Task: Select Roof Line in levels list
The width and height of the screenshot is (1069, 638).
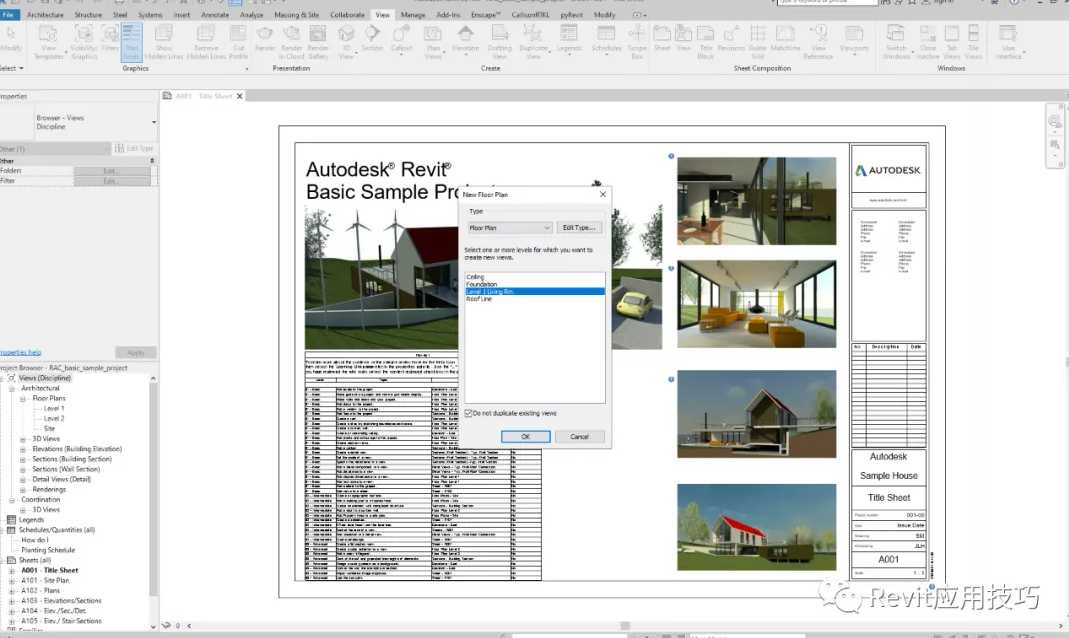Action: (479, 299)
